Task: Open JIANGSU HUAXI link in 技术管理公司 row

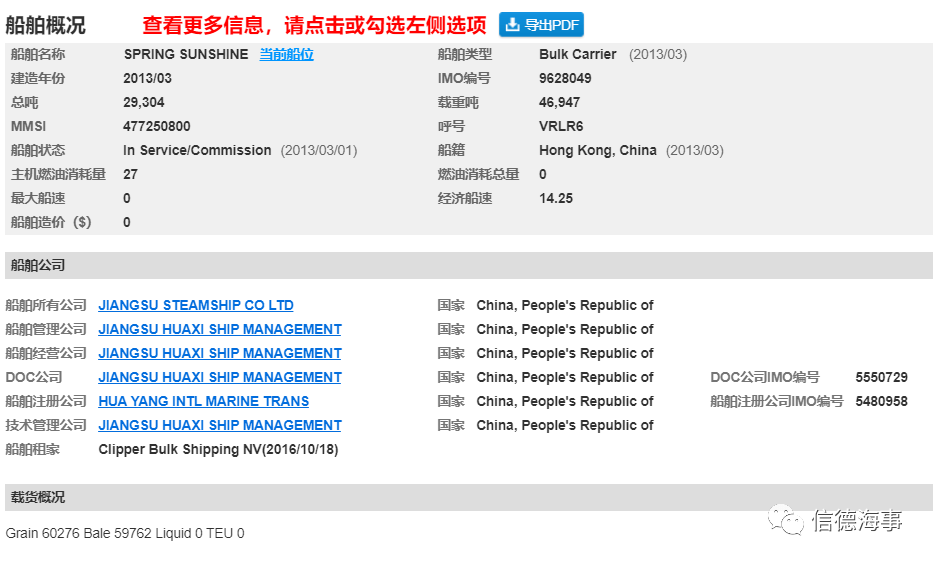Action: (220, 425)
